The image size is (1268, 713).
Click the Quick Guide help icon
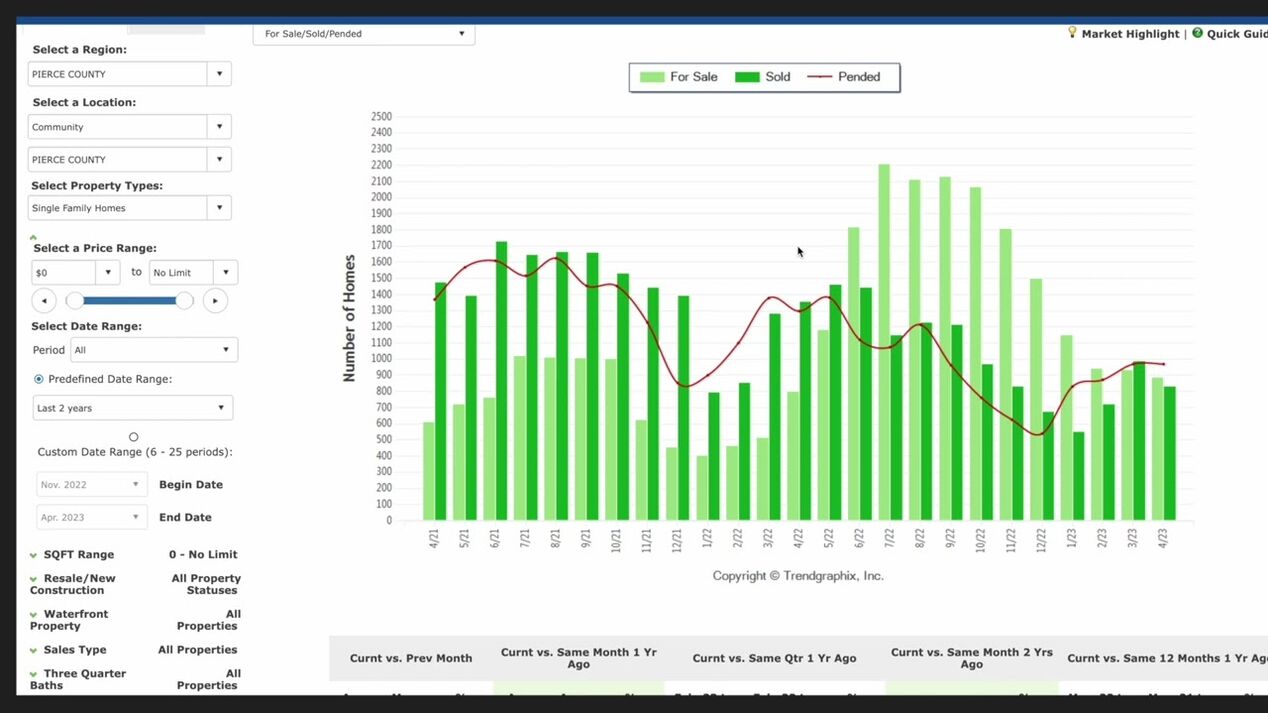(x=1197, y=33)
